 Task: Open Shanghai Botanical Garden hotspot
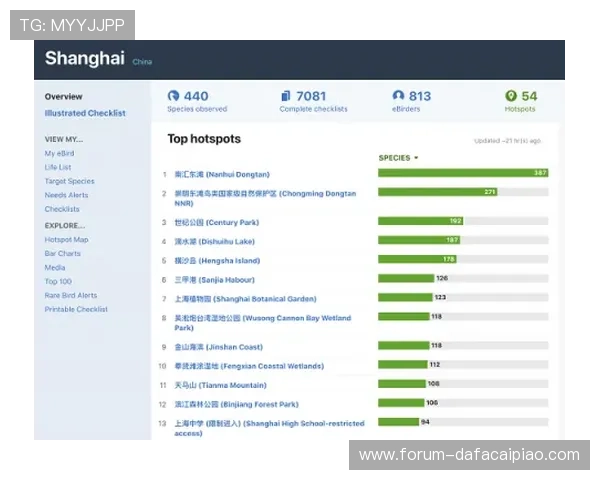pyautogui.click(x=246, y=299)
